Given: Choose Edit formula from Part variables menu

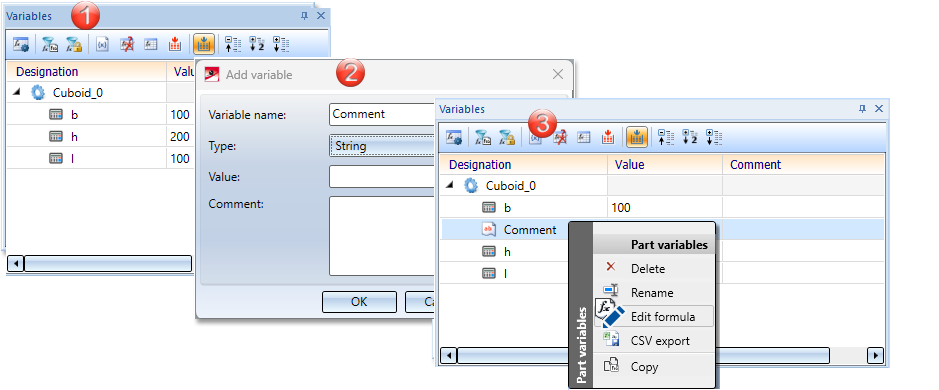Looking at the screenshot, I should (654, 316).
